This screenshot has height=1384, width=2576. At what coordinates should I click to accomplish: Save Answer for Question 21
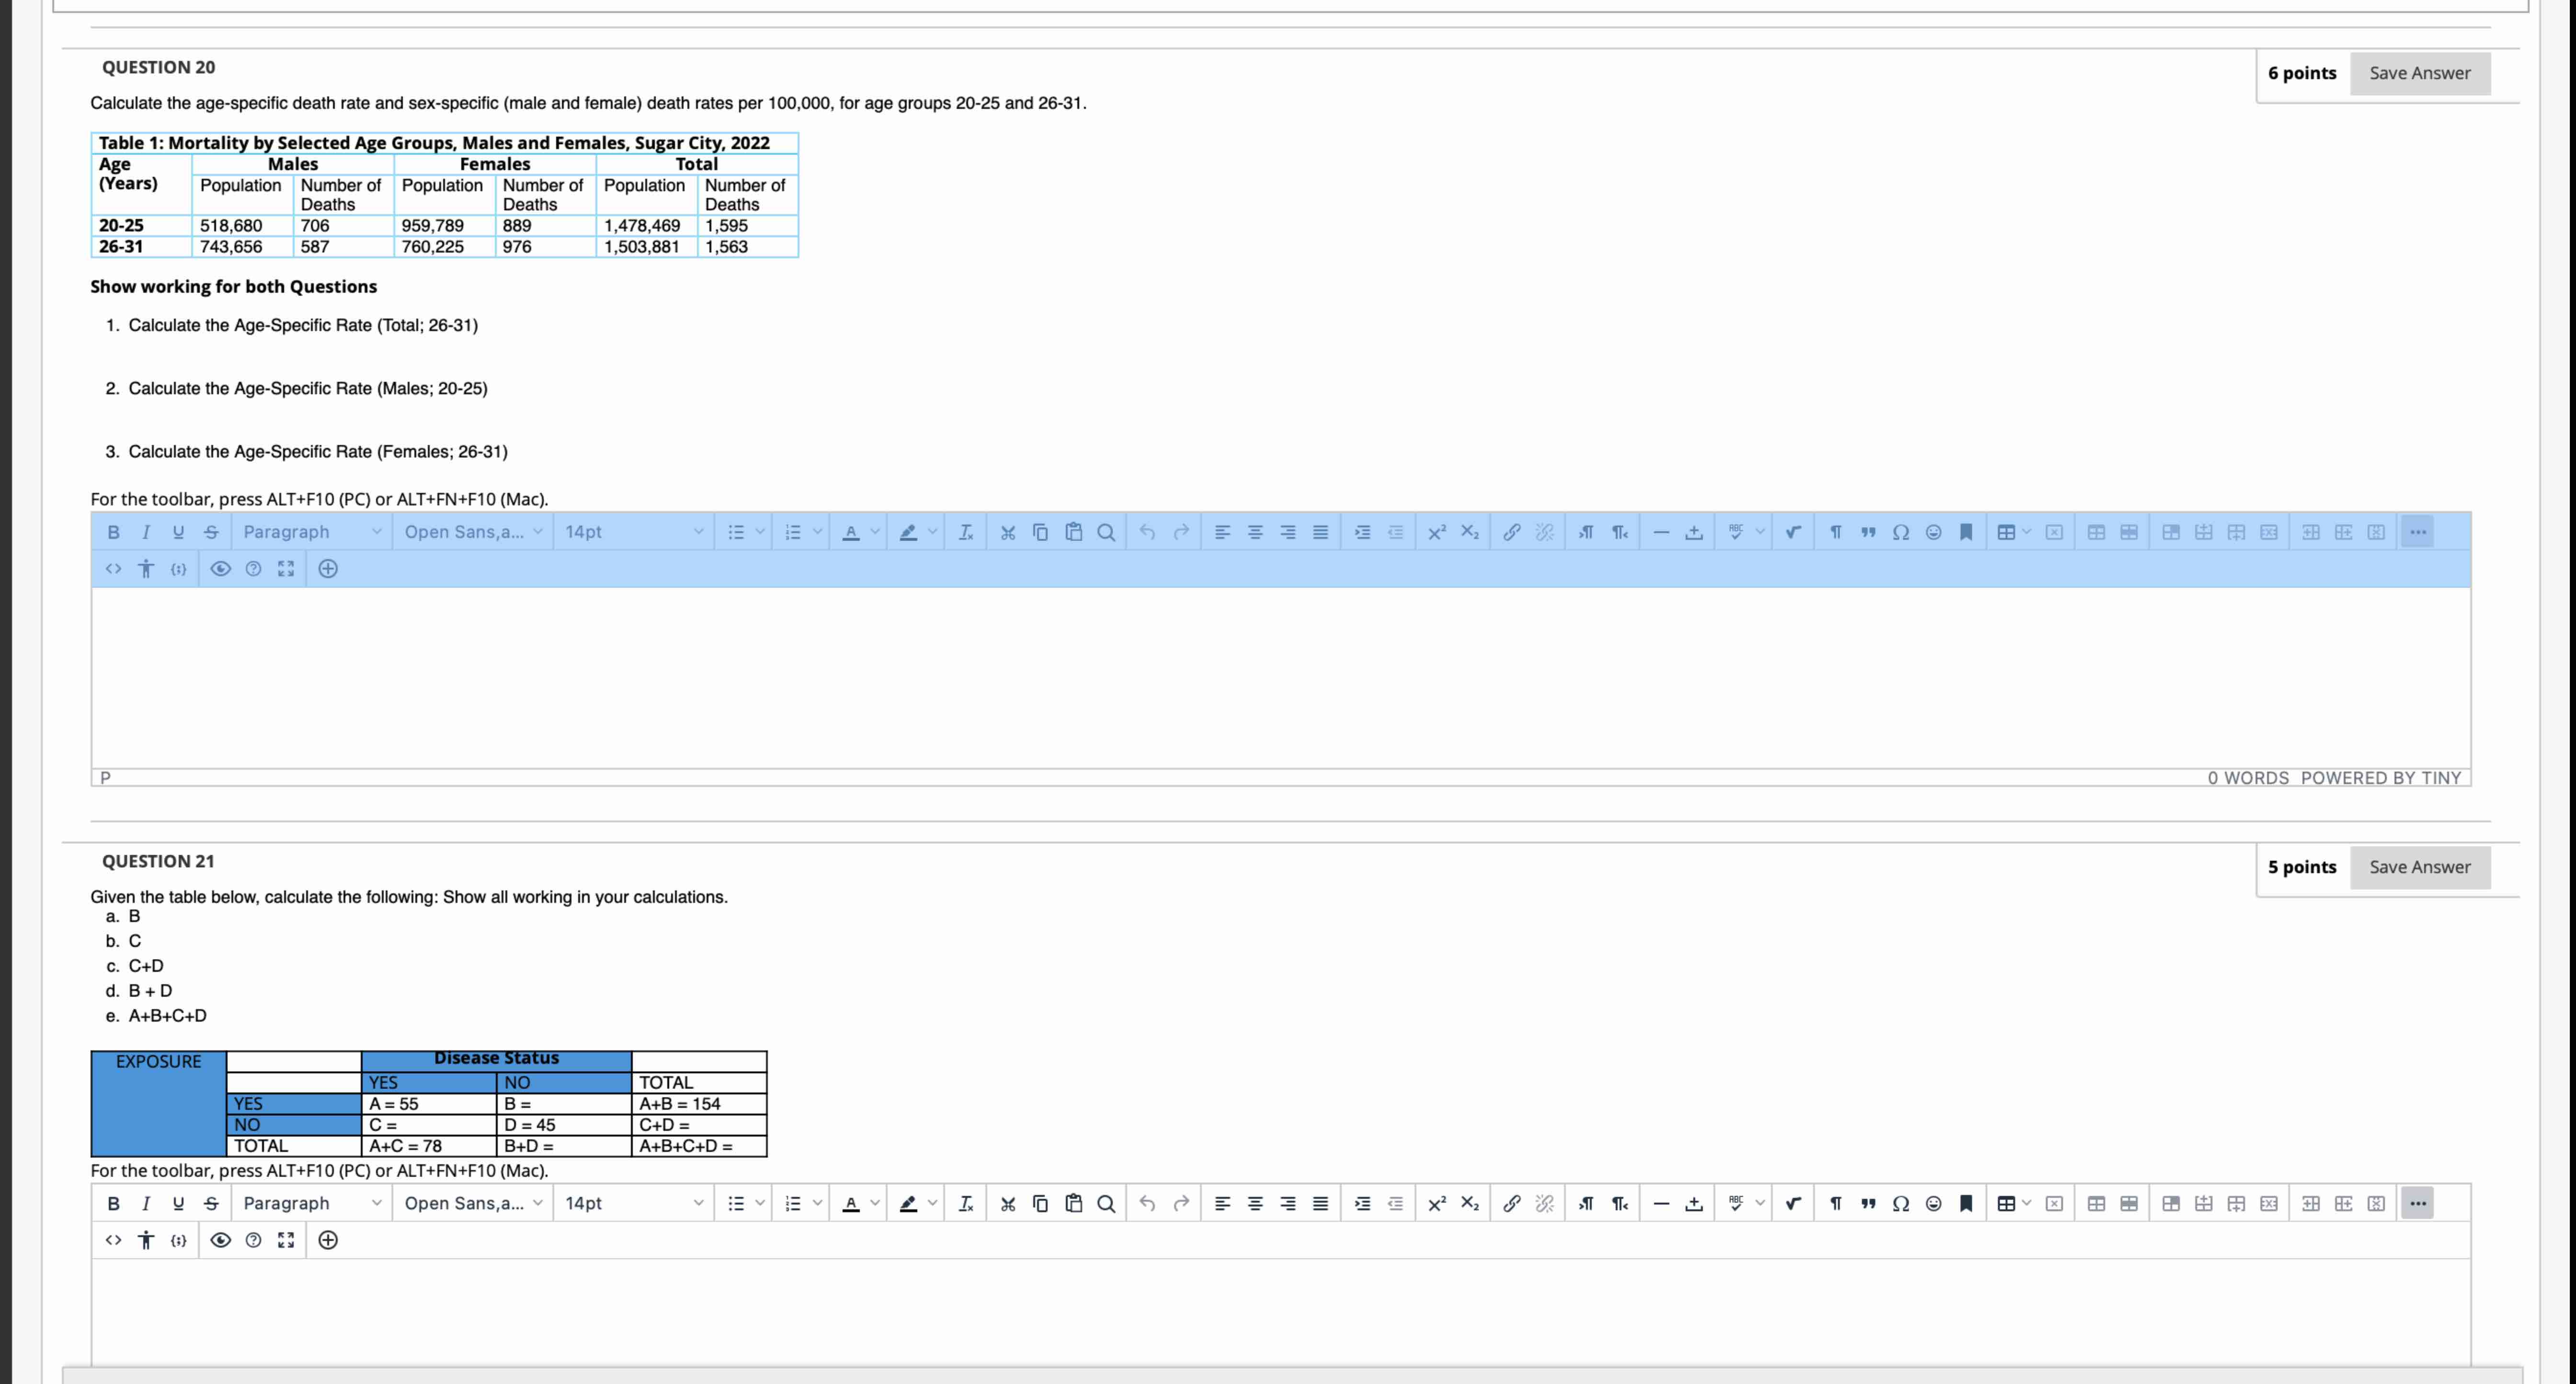pyautogui.click(x=2419, y=867)
